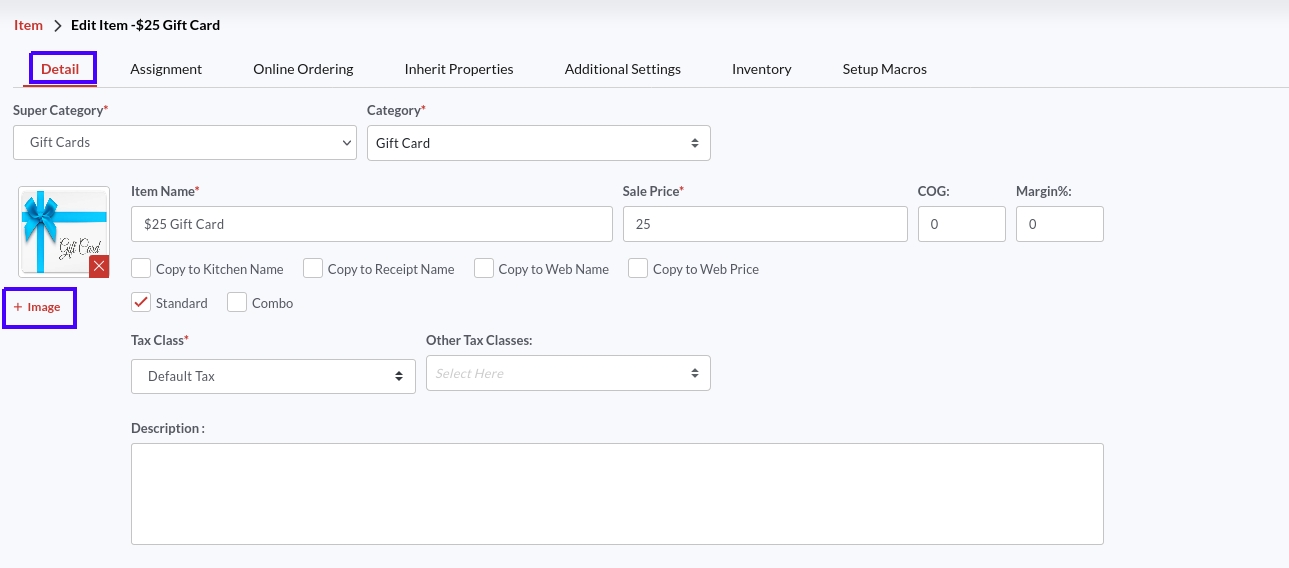
Task: Return to Item via breadcrumb link
Action: 28,25
